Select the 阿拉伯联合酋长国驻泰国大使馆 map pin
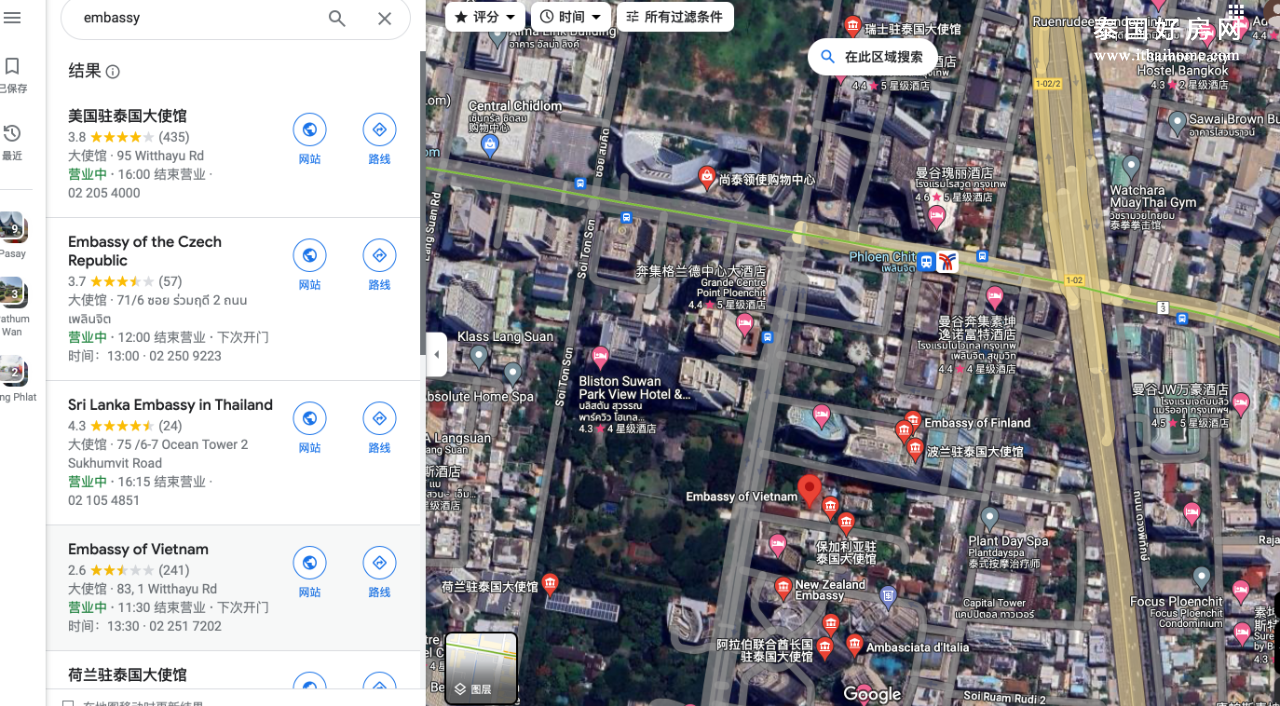Image resolution: width=1280 pixels, height=706 pixels. (x=824, y=647)
